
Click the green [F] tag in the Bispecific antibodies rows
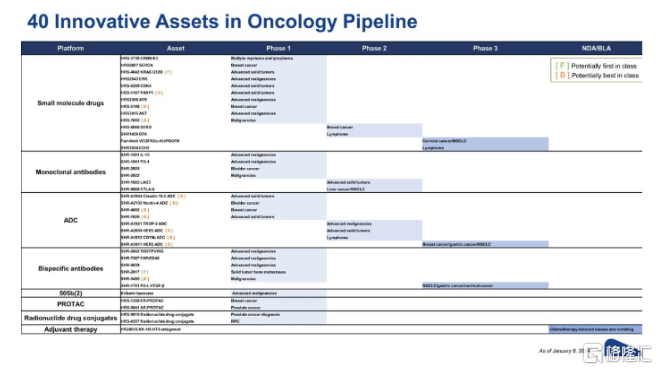click(145, 272)
